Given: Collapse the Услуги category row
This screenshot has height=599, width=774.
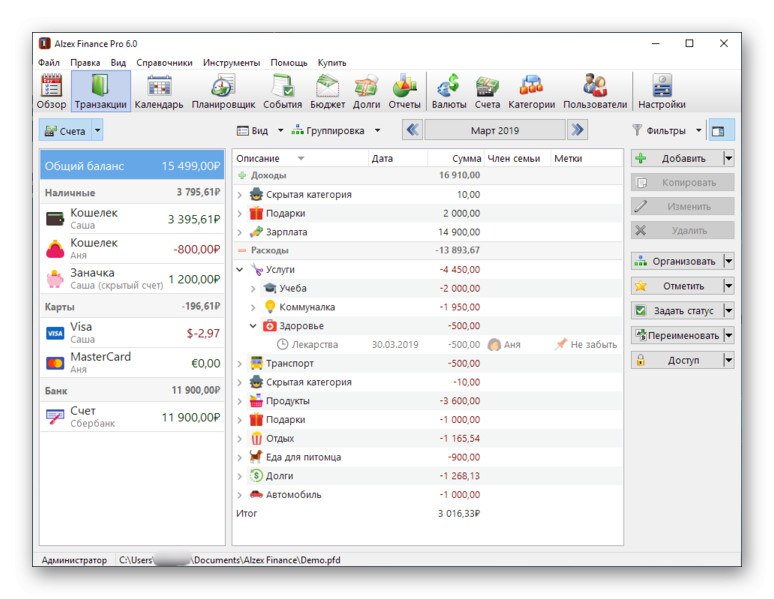Looking at the screenshot, I should (x=239, y=270).
